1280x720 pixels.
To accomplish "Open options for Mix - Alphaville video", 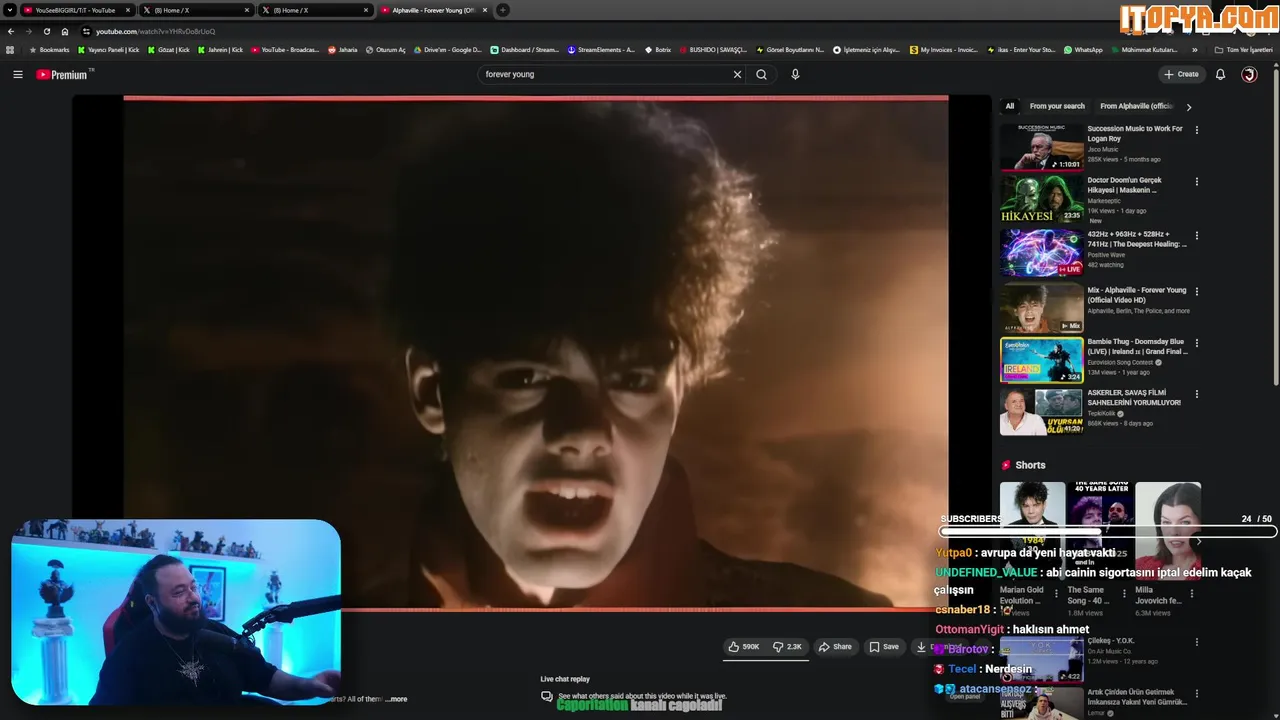I will pyautogui.click(x=1196, y=291).
